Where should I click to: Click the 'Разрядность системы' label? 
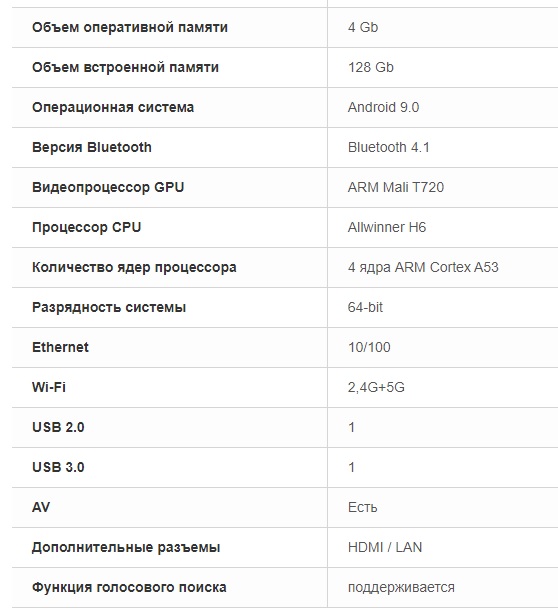[x=109, y=307]
